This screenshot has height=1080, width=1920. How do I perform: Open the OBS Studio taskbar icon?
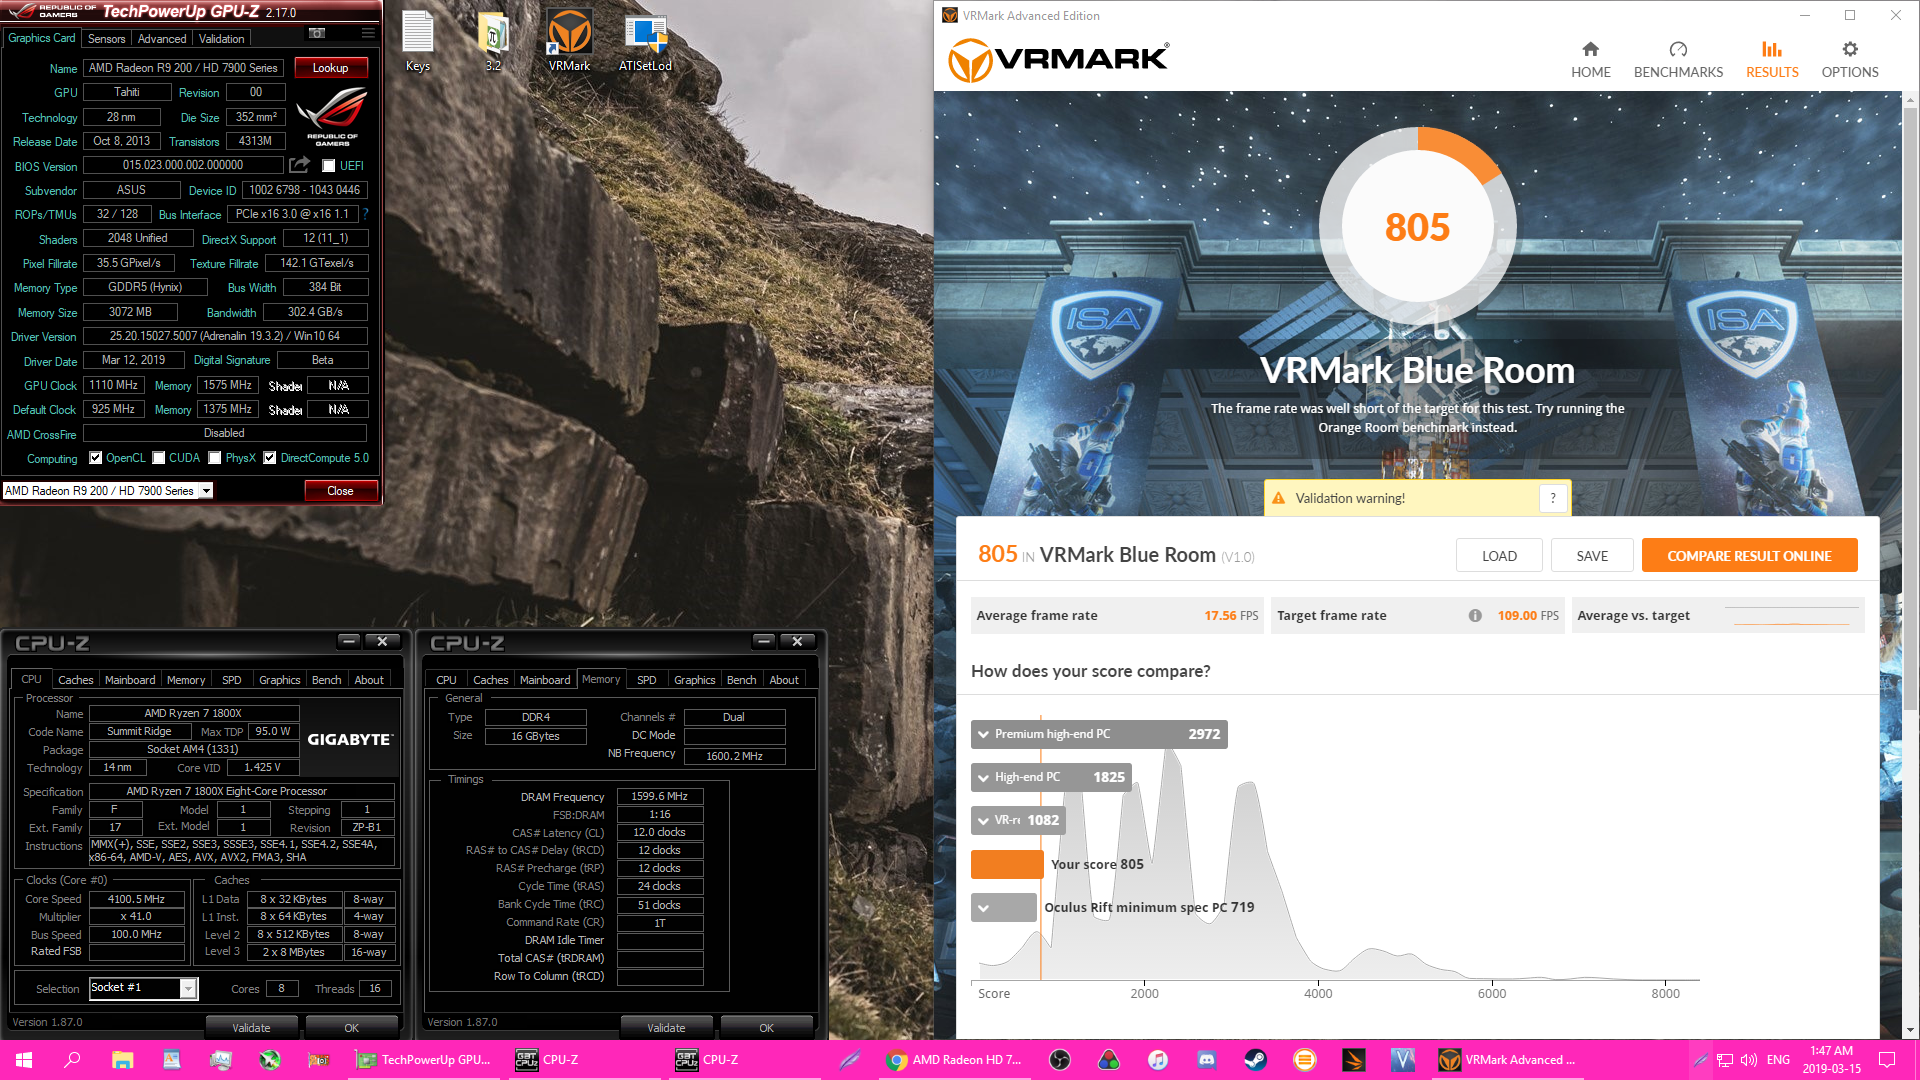1060,1060
